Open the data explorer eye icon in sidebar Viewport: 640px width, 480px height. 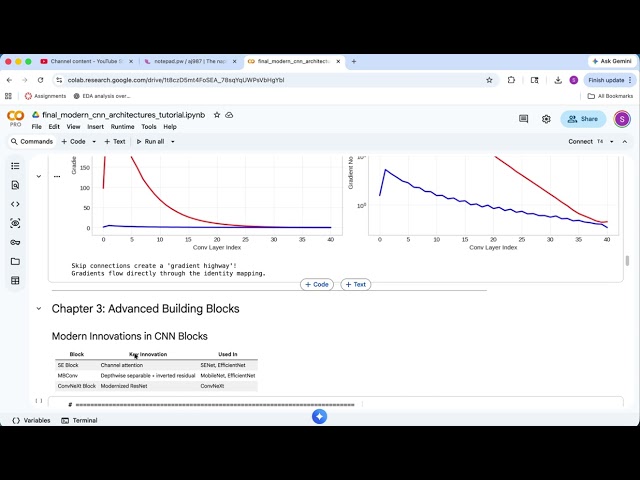pos(15,223)
